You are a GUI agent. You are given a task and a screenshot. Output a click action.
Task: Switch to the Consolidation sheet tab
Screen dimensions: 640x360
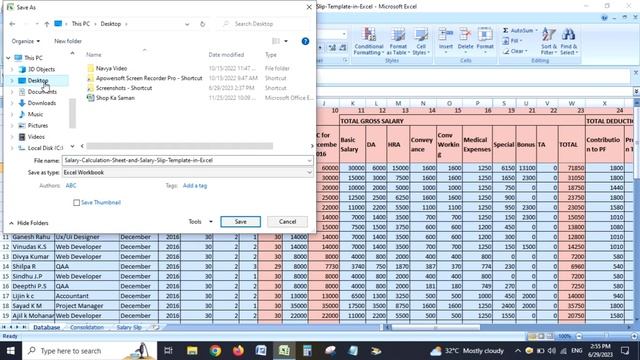click(x=87, y=327)
